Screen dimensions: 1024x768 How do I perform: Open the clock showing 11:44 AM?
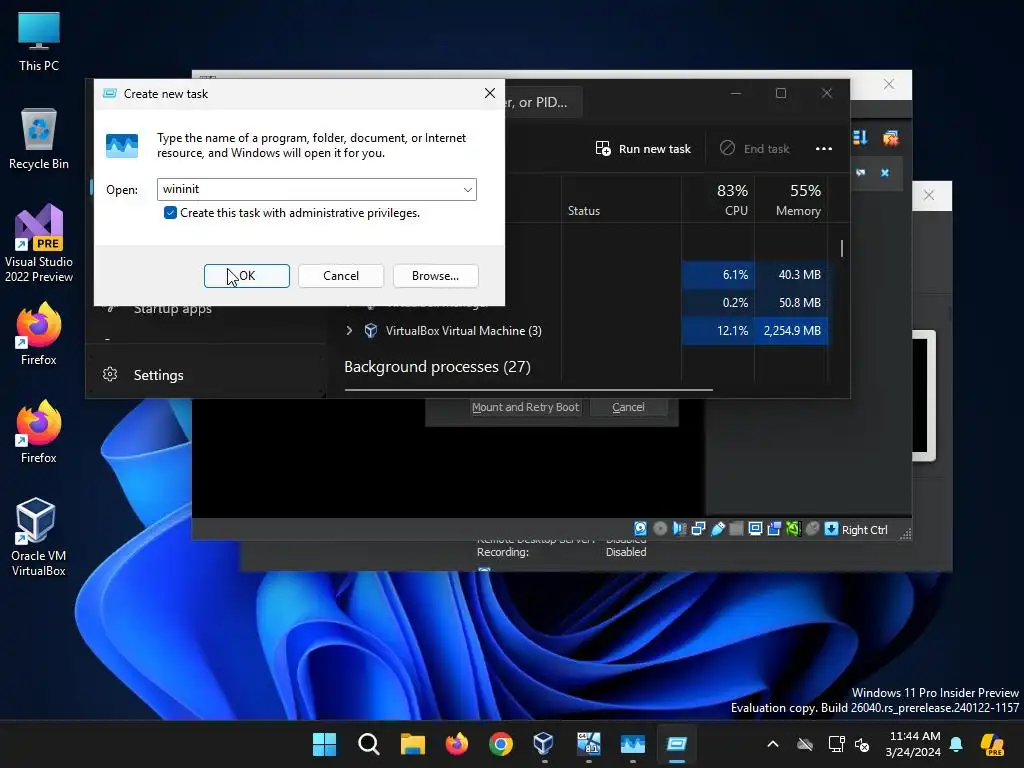click(914, 744)
